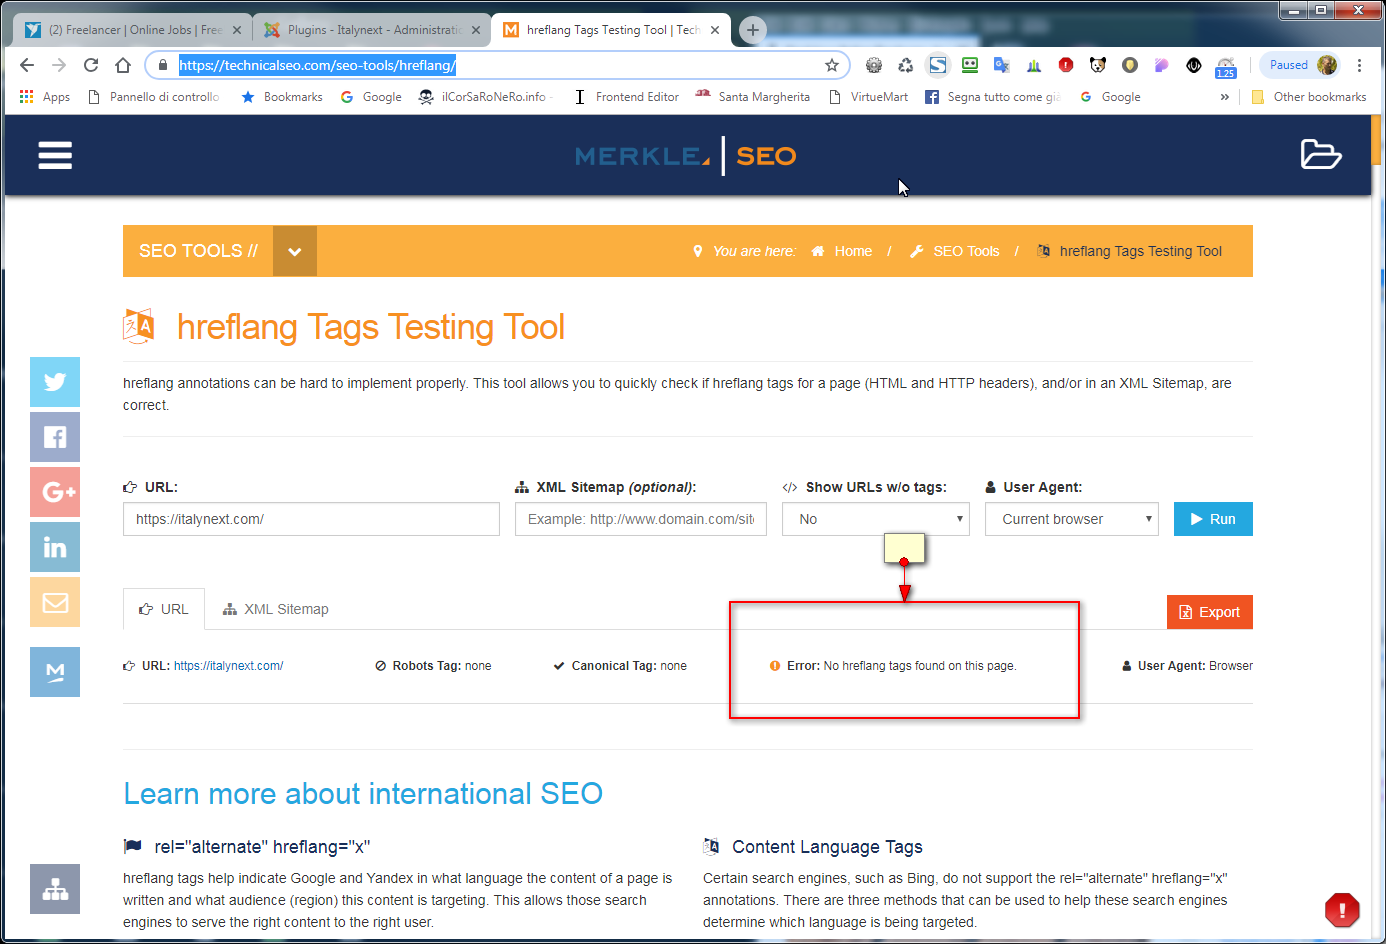The width and height of the screenshot is (1386, 944).
Task: Click the XML Sitemap optional input field
Action: click(x=641, y=519)
